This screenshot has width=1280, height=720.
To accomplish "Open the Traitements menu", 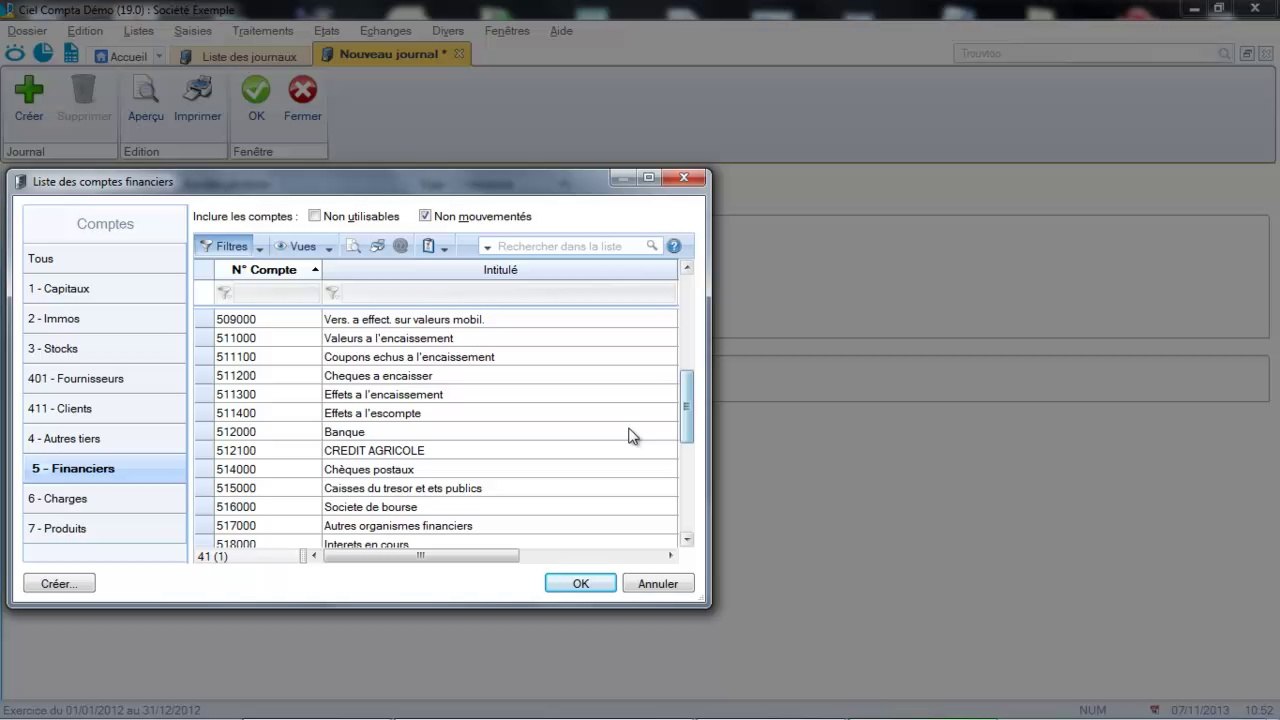I will pos(263,31).
